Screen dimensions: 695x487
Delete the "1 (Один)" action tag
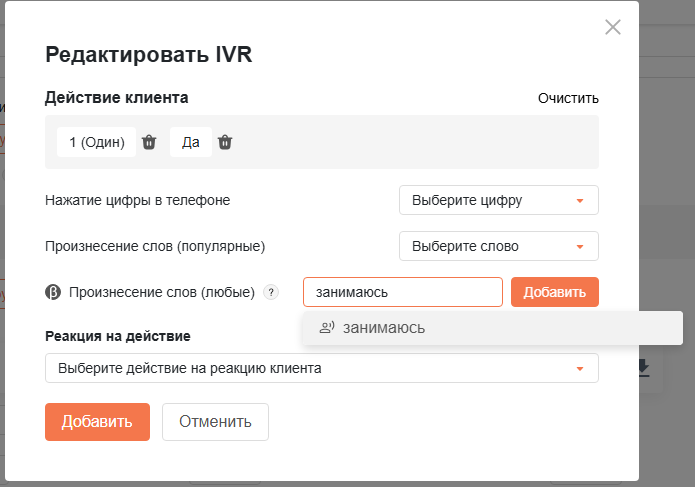point(149,142)
